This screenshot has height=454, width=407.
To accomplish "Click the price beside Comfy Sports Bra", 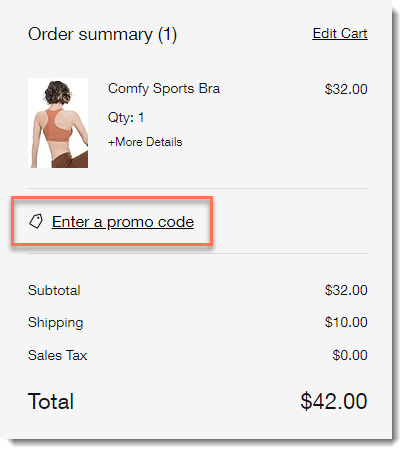I will coord(346,89).
